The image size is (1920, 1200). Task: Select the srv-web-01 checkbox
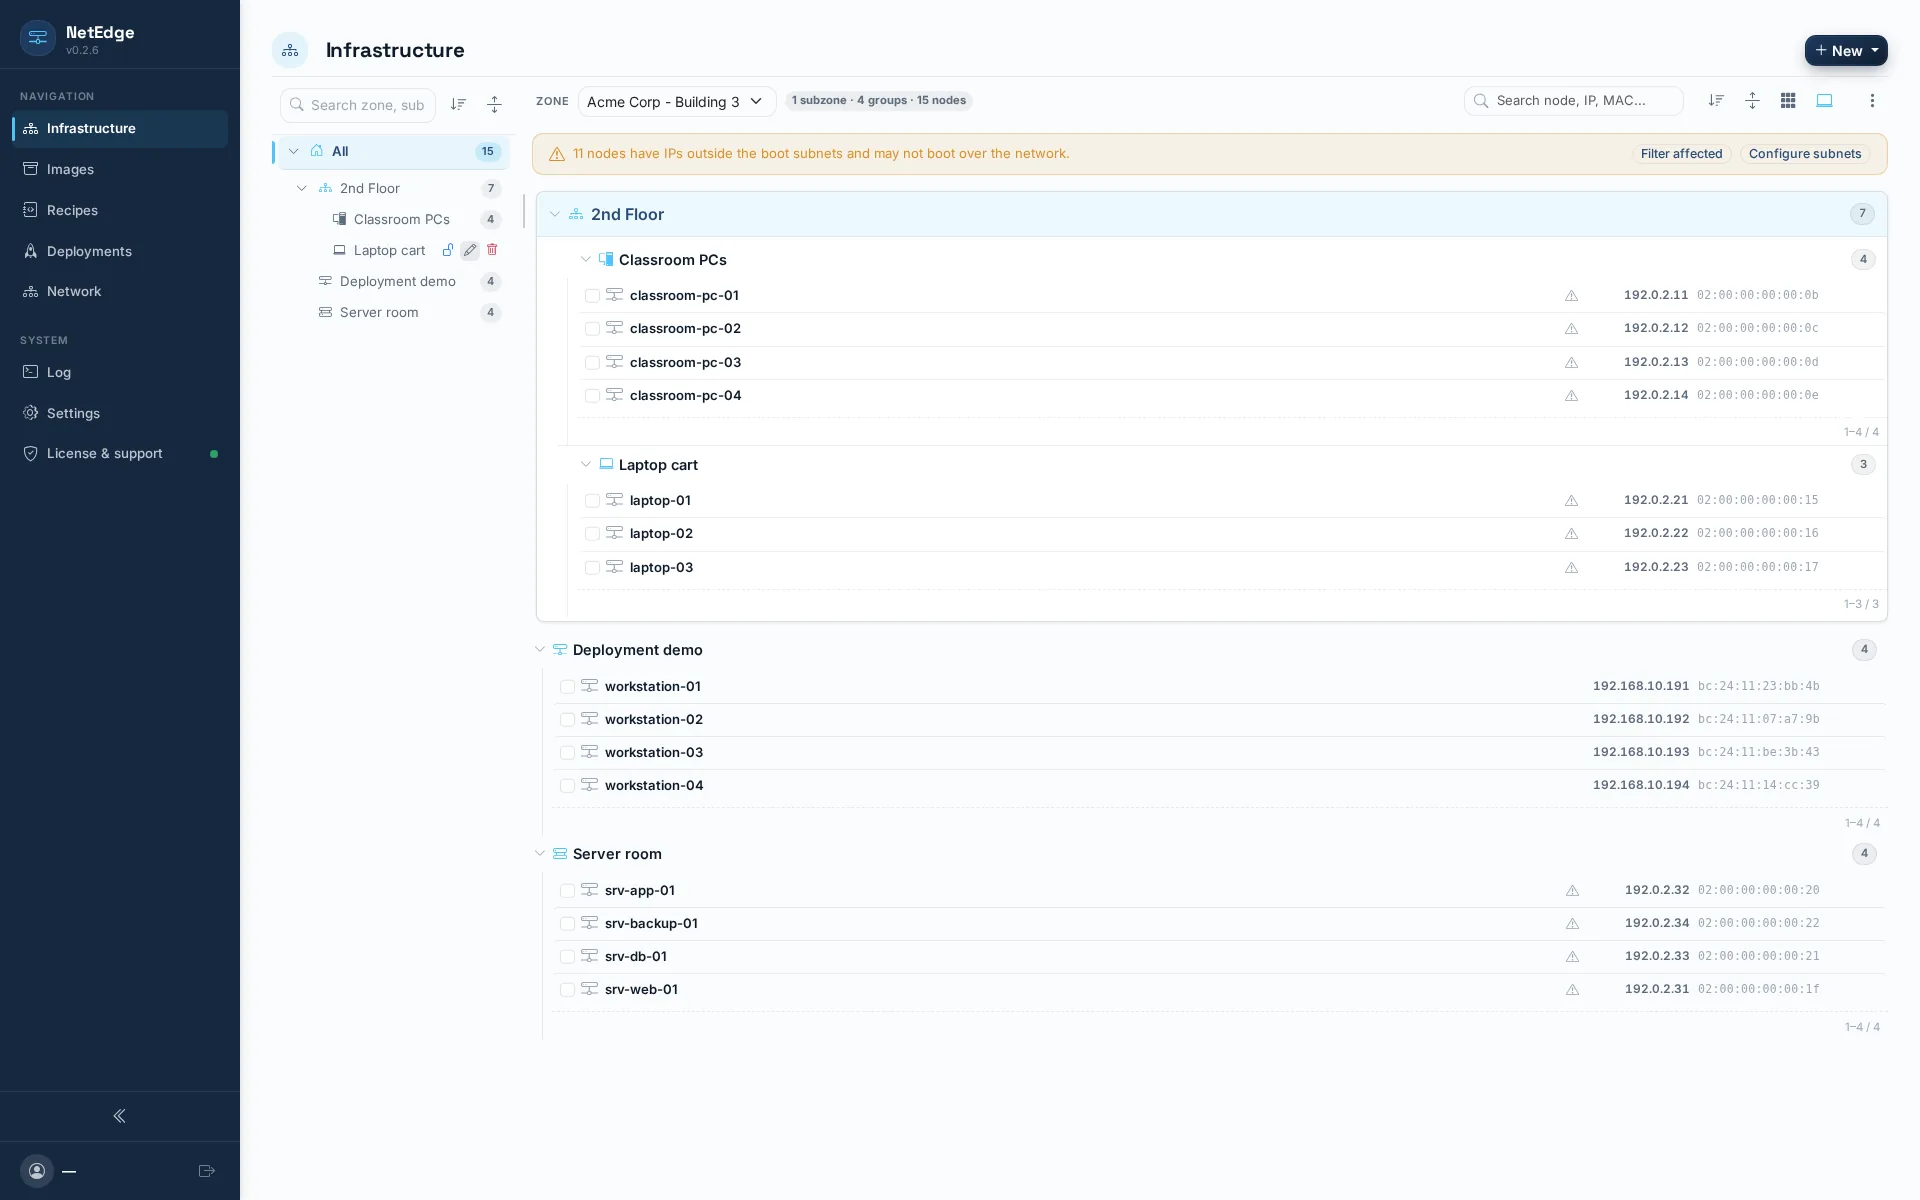click(x=567, y=990)
